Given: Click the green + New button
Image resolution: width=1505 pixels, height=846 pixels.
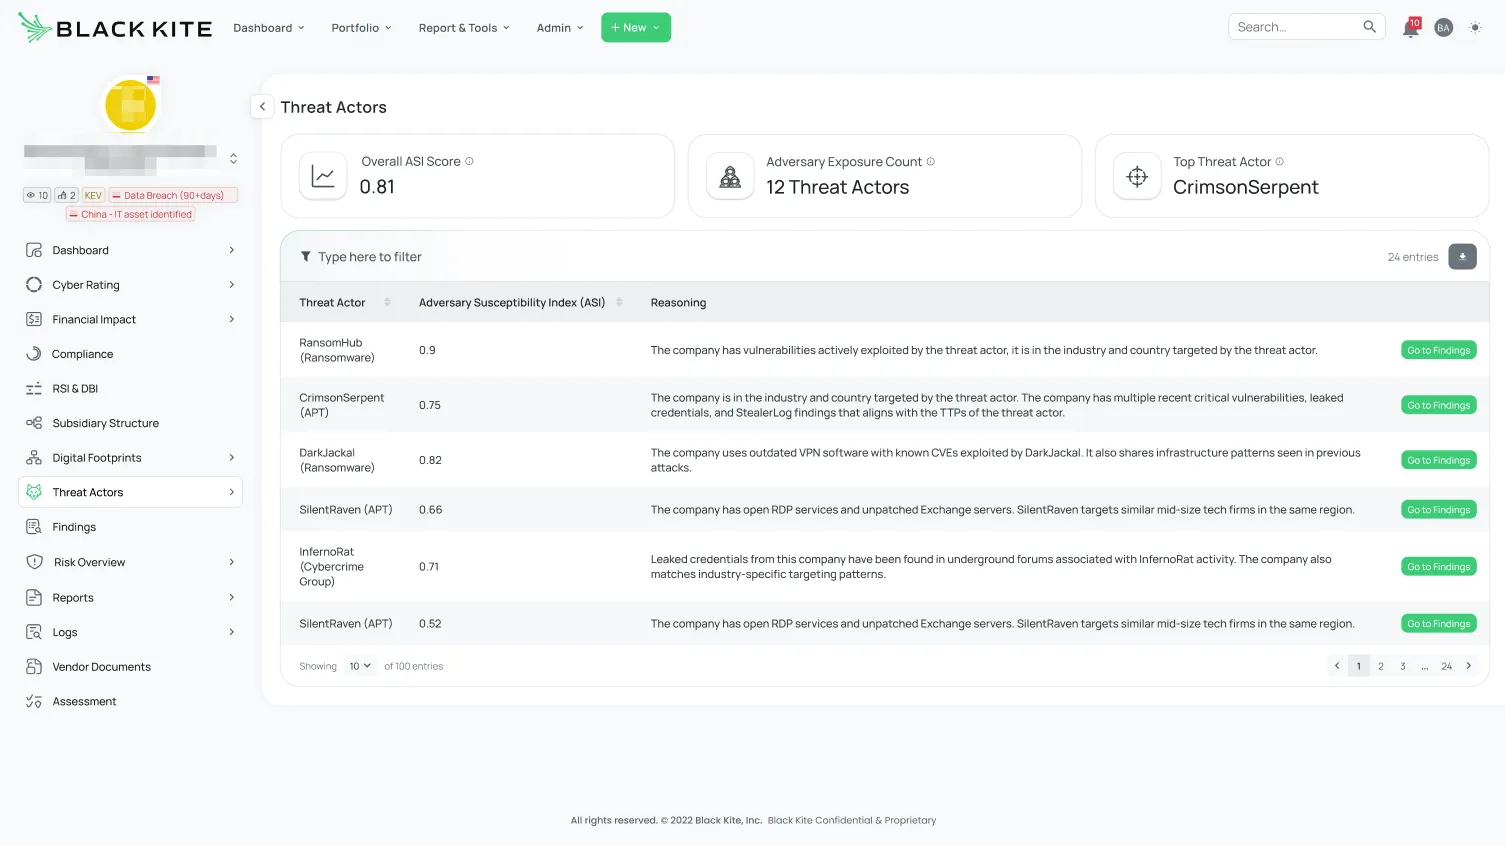Looking at the screenshot, I should (635, 27).
